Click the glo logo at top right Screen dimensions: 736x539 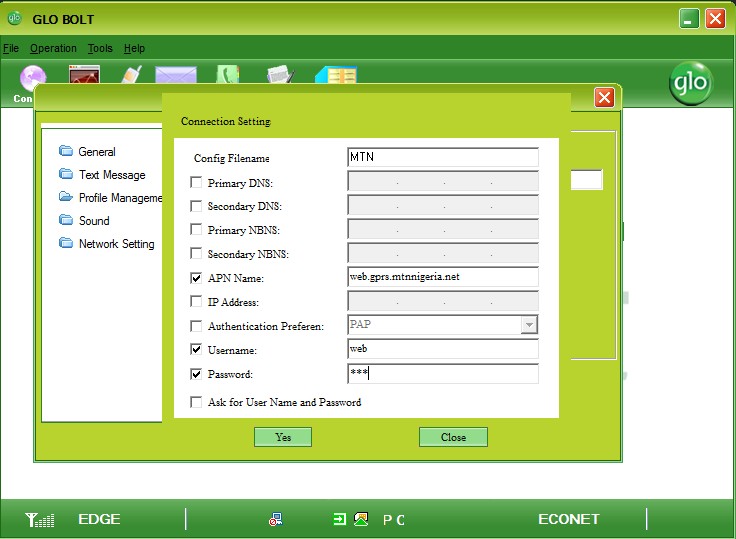pos(690,83)
